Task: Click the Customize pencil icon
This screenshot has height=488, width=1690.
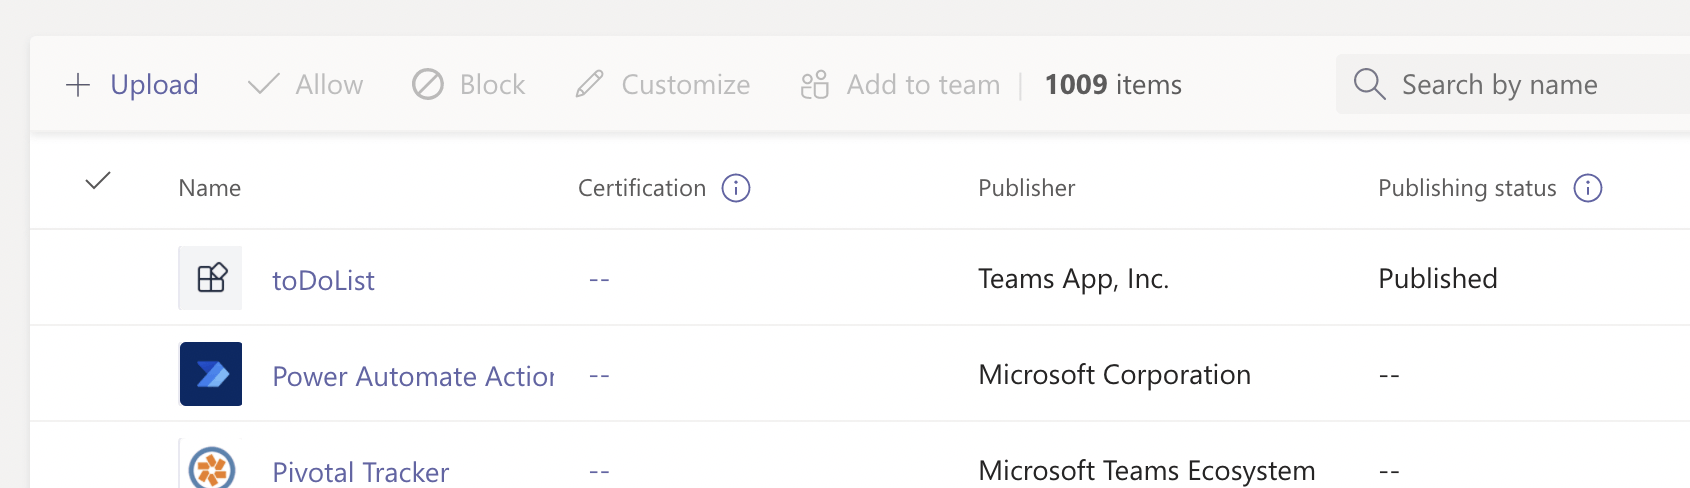Action: 590,85
